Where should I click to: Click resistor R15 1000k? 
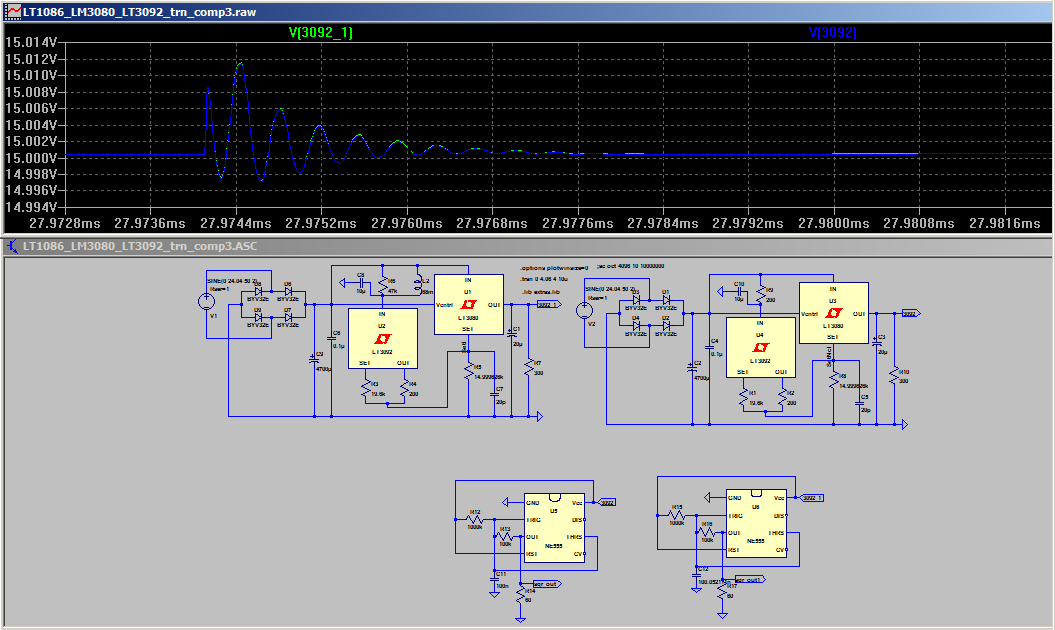point(677,515)
